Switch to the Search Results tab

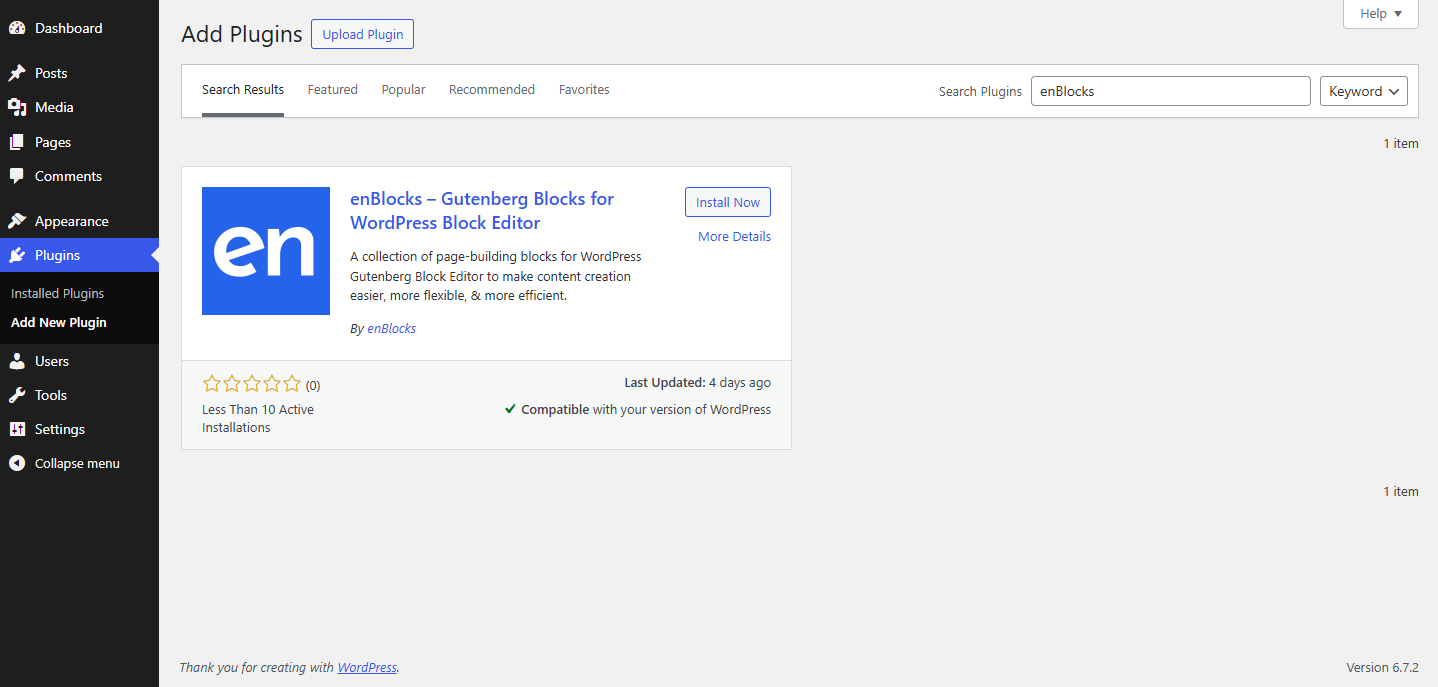(243, 90)
